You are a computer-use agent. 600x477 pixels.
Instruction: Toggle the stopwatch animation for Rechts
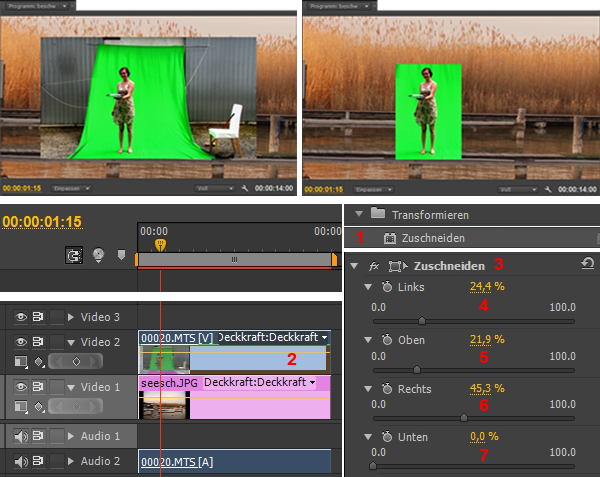pos(388,388)
